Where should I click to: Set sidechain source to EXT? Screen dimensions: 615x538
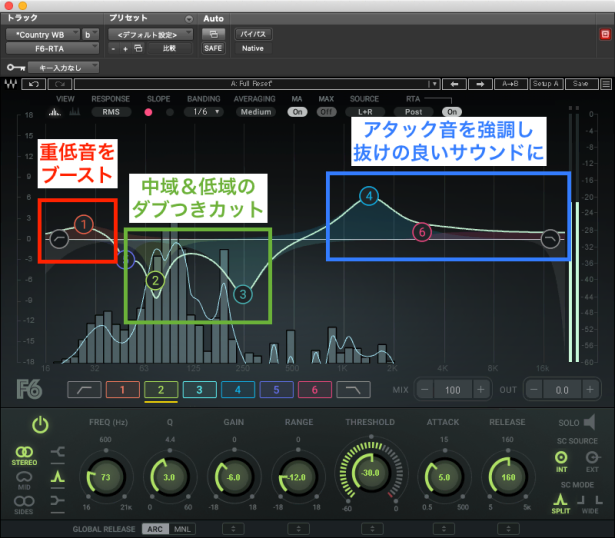click(592, 461)
